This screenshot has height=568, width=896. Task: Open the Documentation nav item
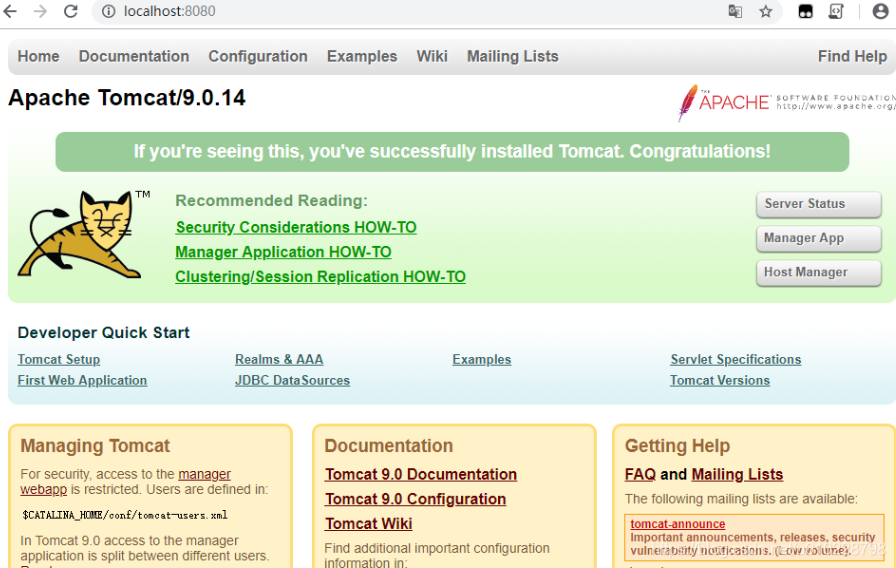134,56
